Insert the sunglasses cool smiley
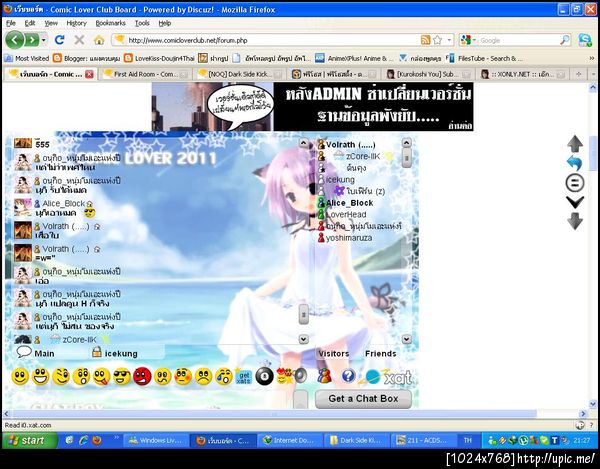 tap(122, 377)
